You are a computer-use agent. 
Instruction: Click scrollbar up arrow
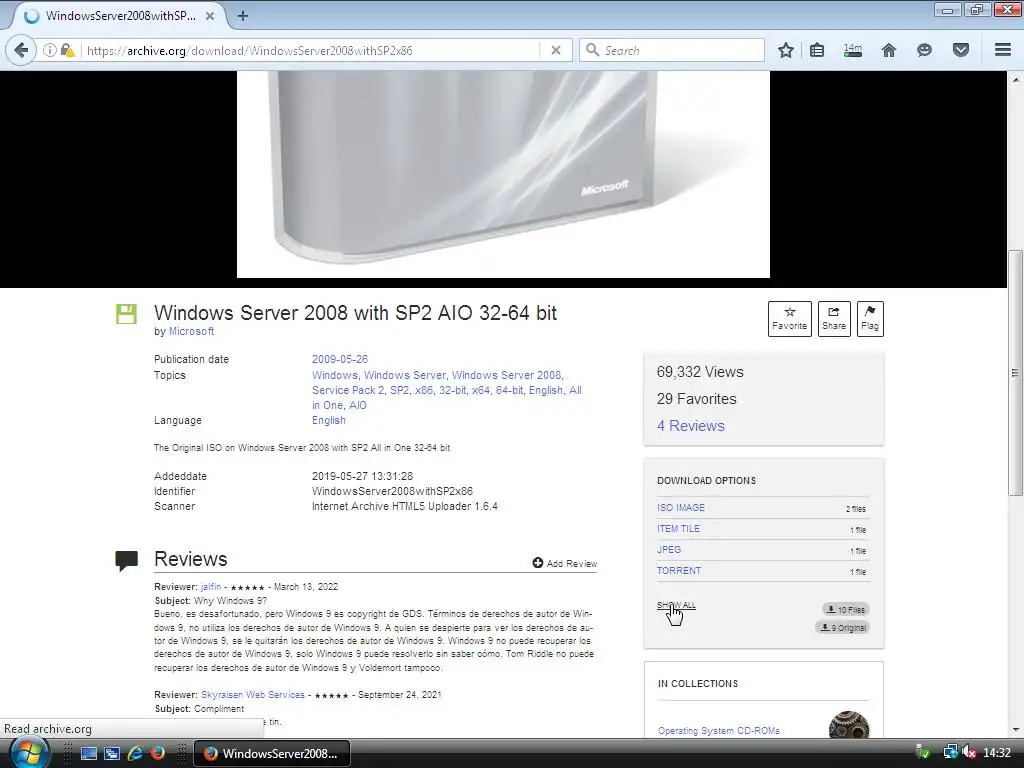pyautogui.click(x=1015, y=80)
